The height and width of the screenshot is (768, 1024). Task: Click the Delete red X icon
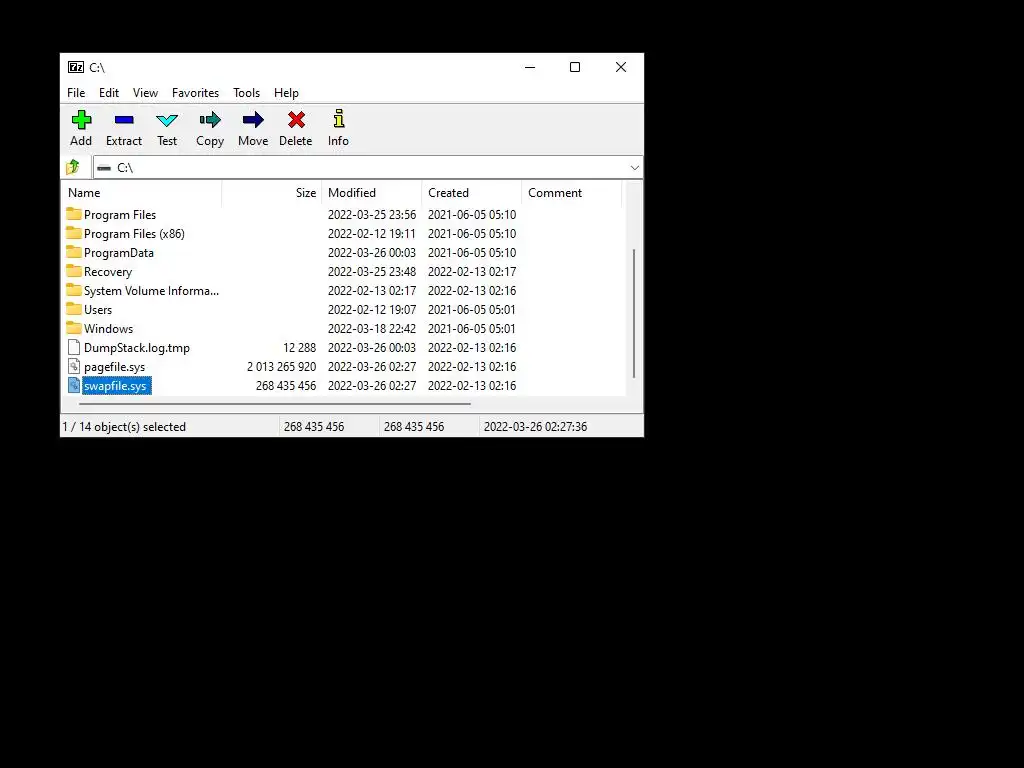(x=296, y=120)
